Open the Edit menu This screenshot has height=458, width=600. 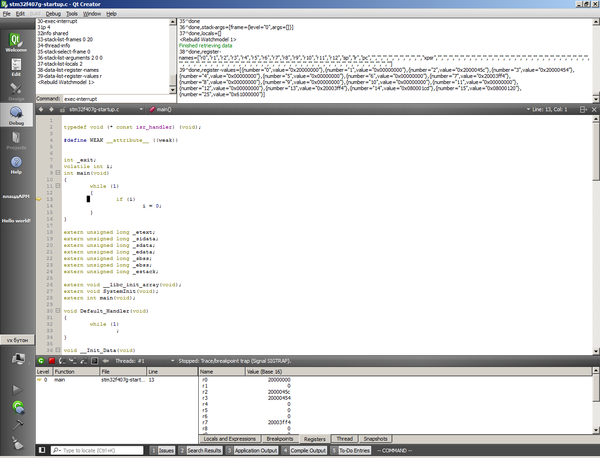point(20,14)
